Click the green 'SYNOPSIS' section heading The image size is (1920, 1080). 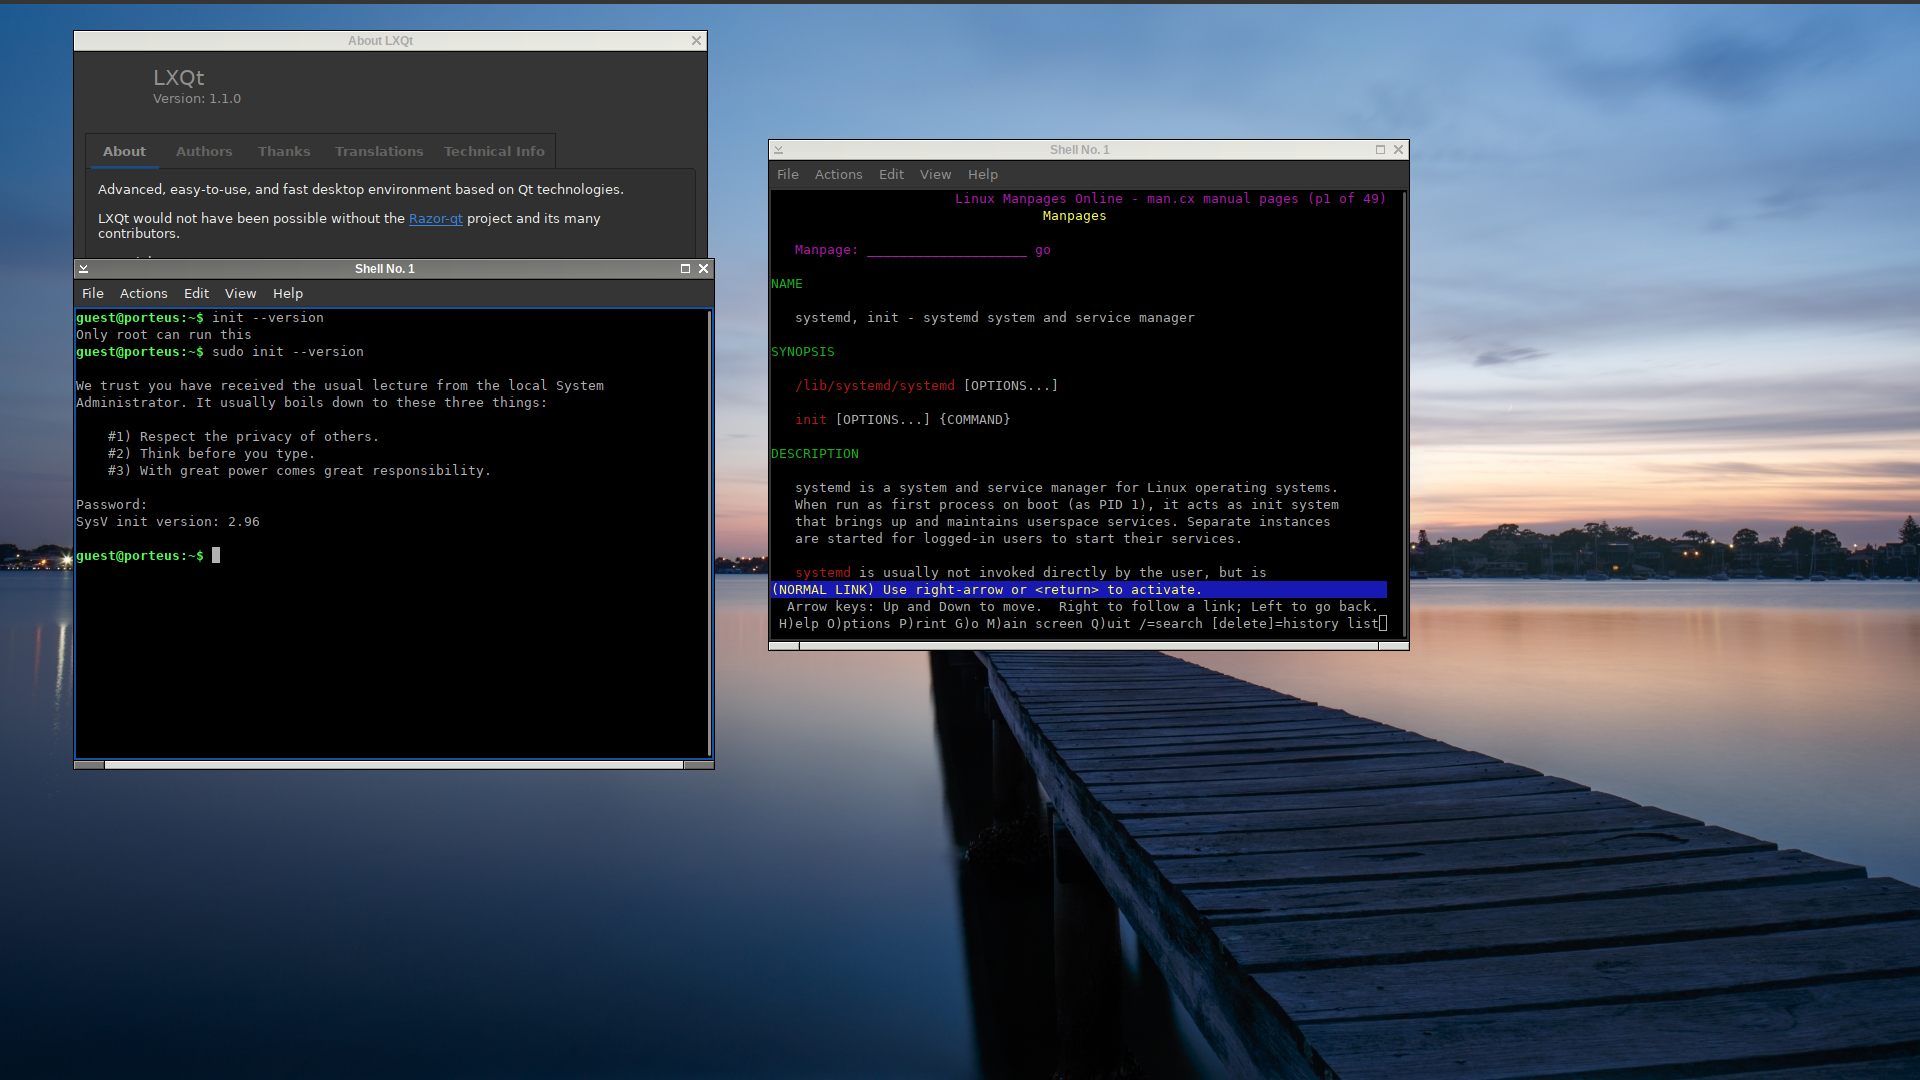[803, 352]
